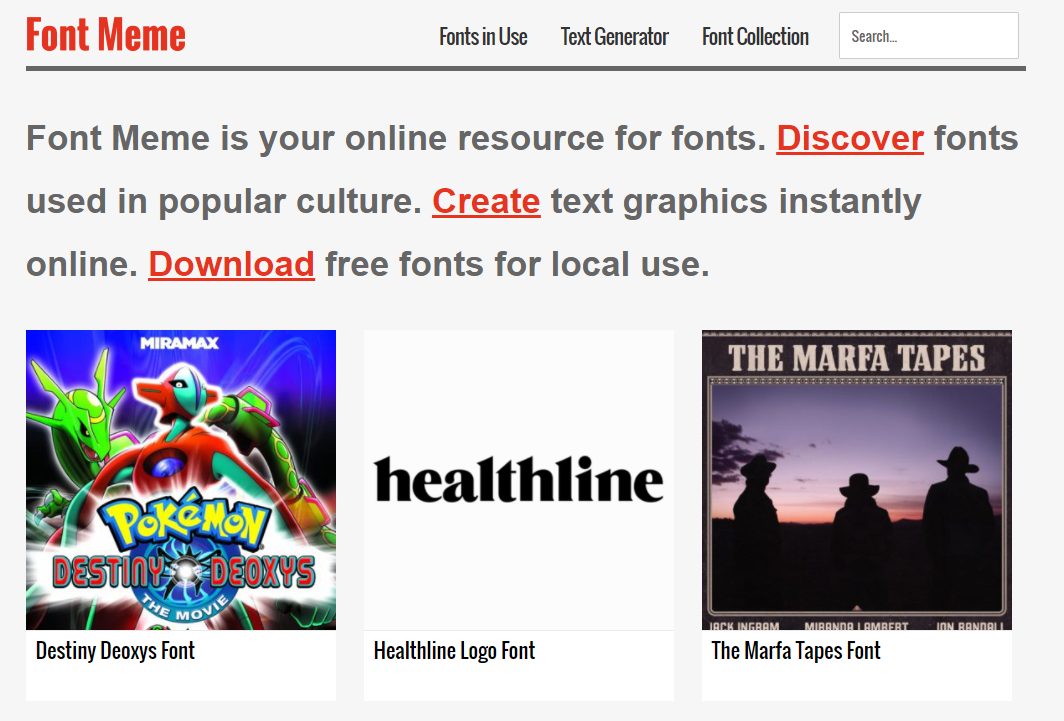Follow the Create link in intro text

486,201
